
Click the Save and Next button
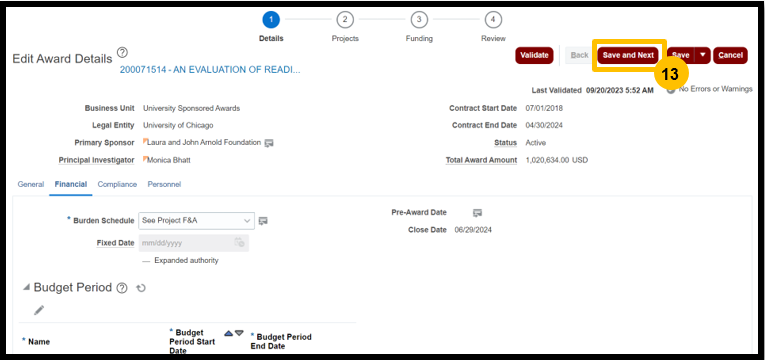coord(628,55)
